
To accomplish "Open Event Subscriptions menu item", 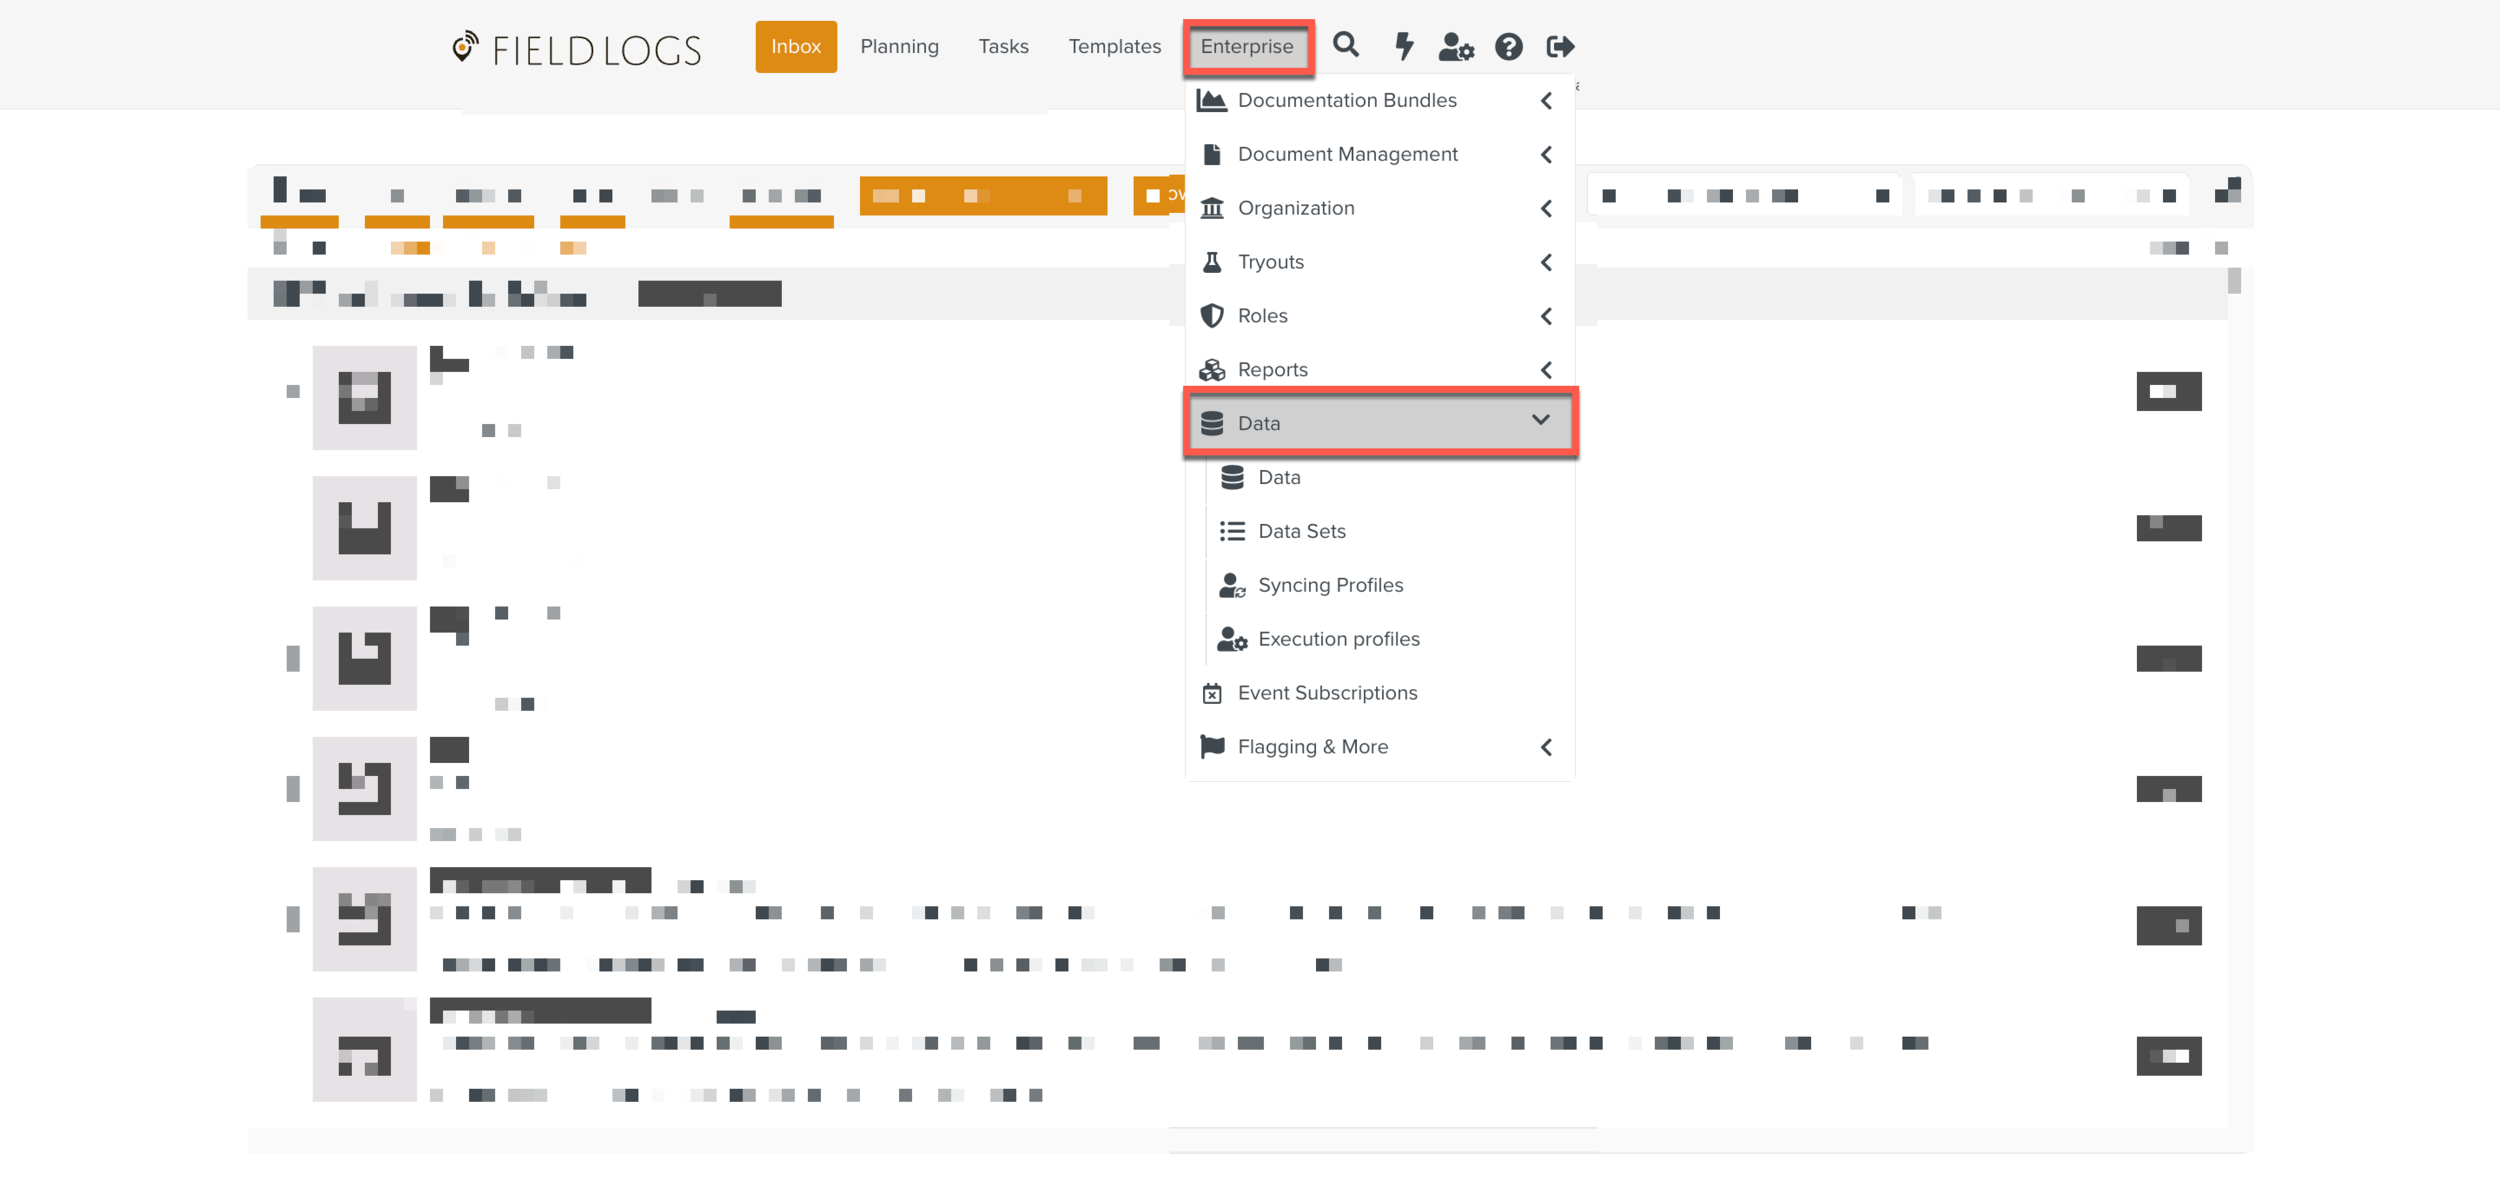I will coord(1326,693).
